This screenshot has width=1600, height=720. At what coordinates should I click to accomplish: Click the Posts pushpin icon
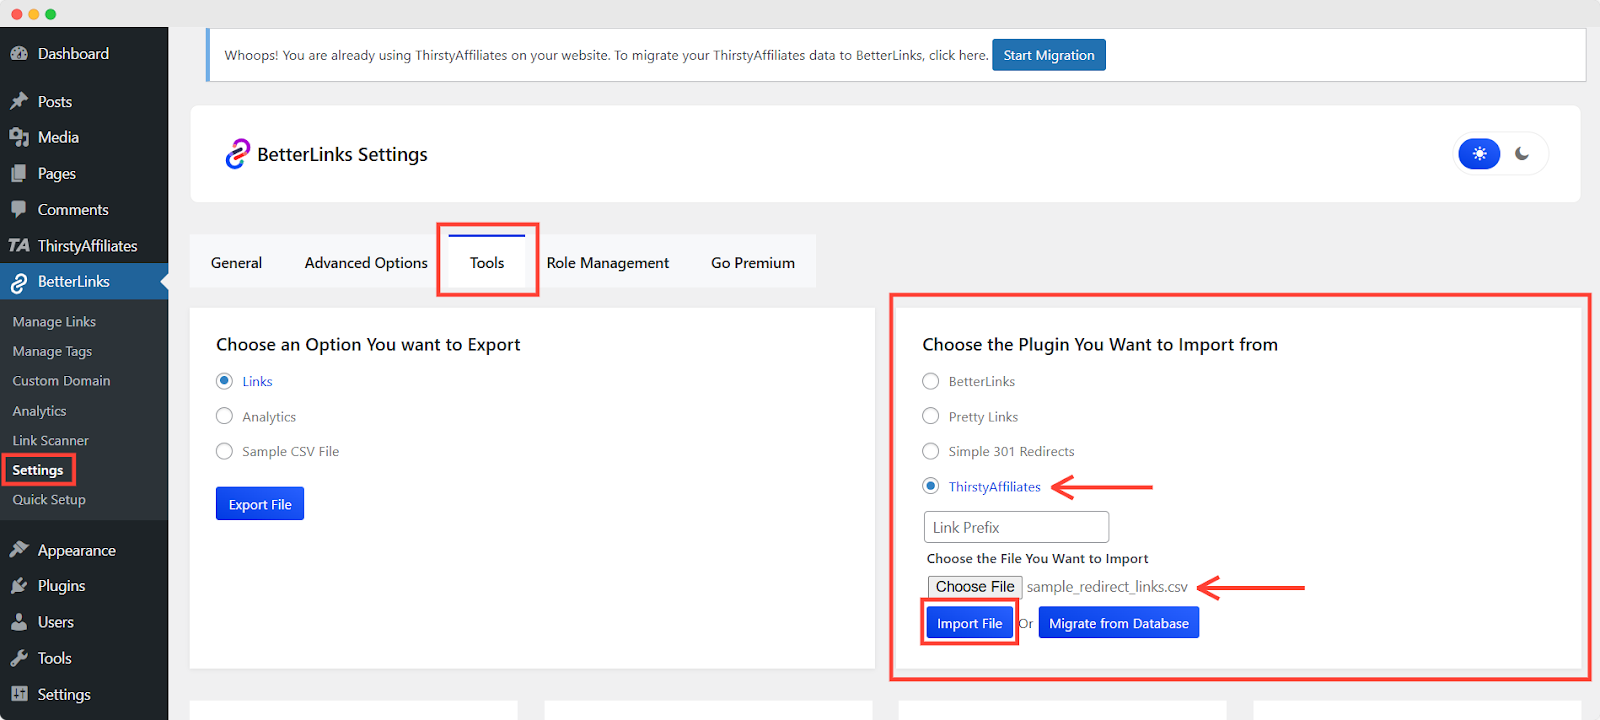pos(19,101)
